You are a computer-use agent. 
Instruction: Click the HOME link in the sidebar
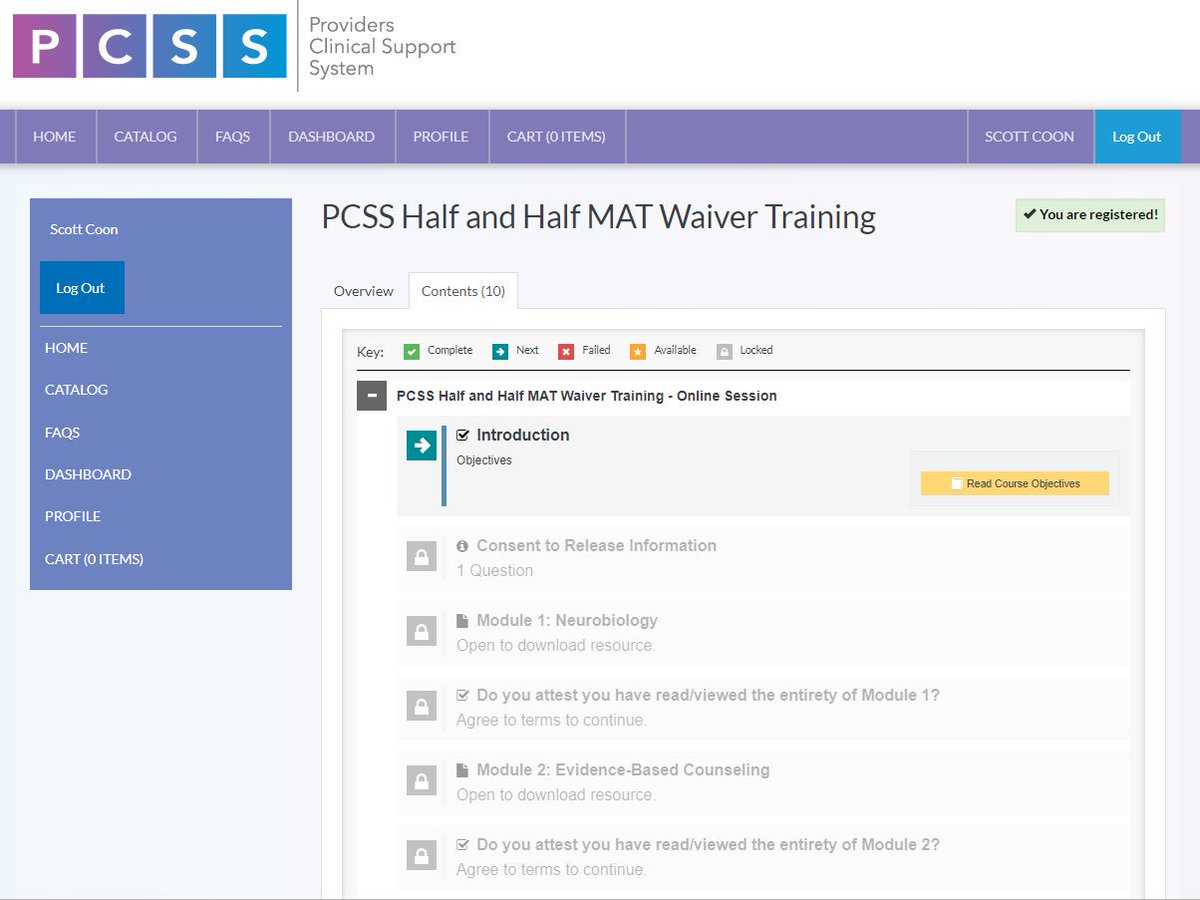(x=66, y=348)
